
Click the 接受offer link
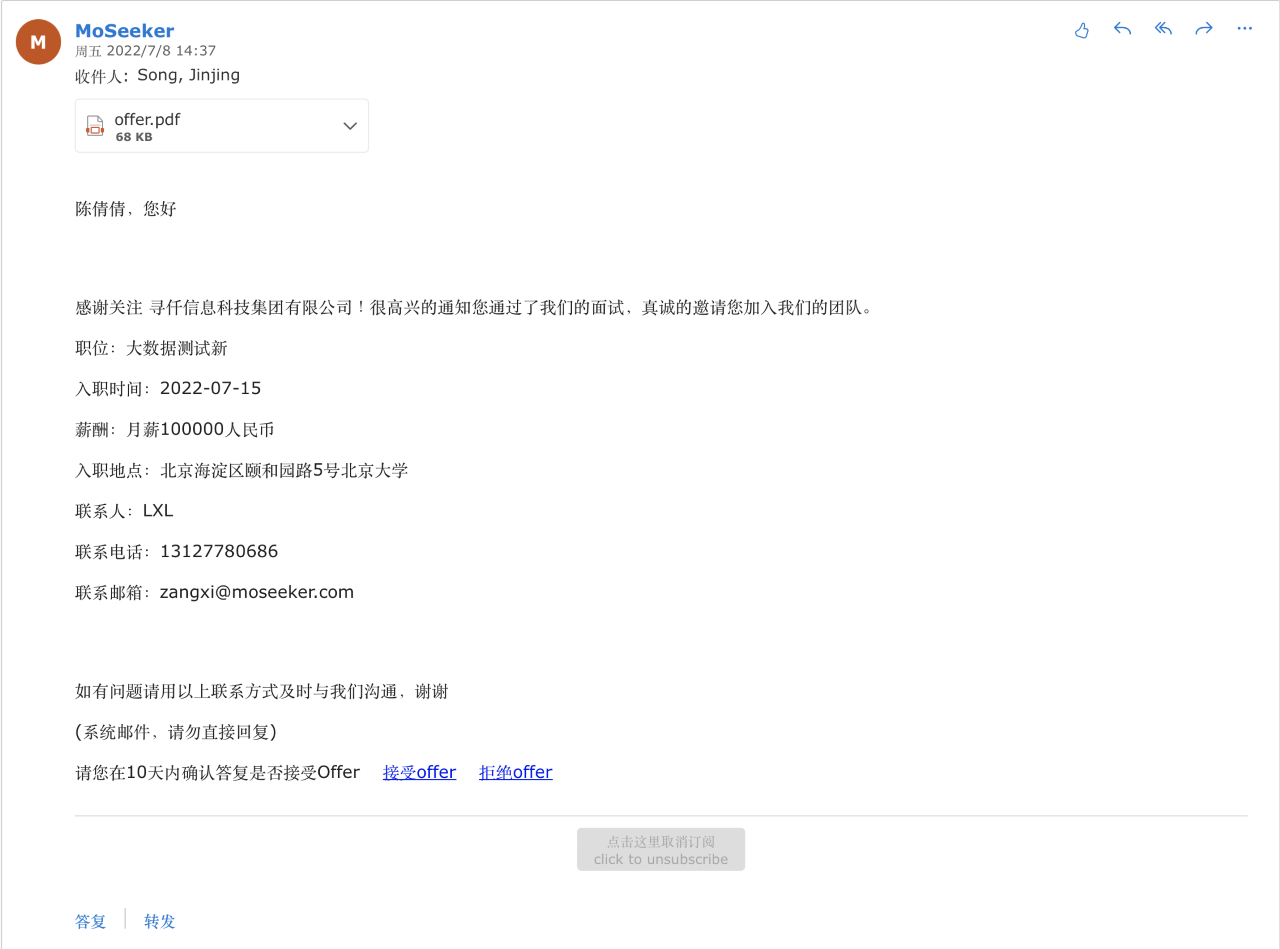419,772
